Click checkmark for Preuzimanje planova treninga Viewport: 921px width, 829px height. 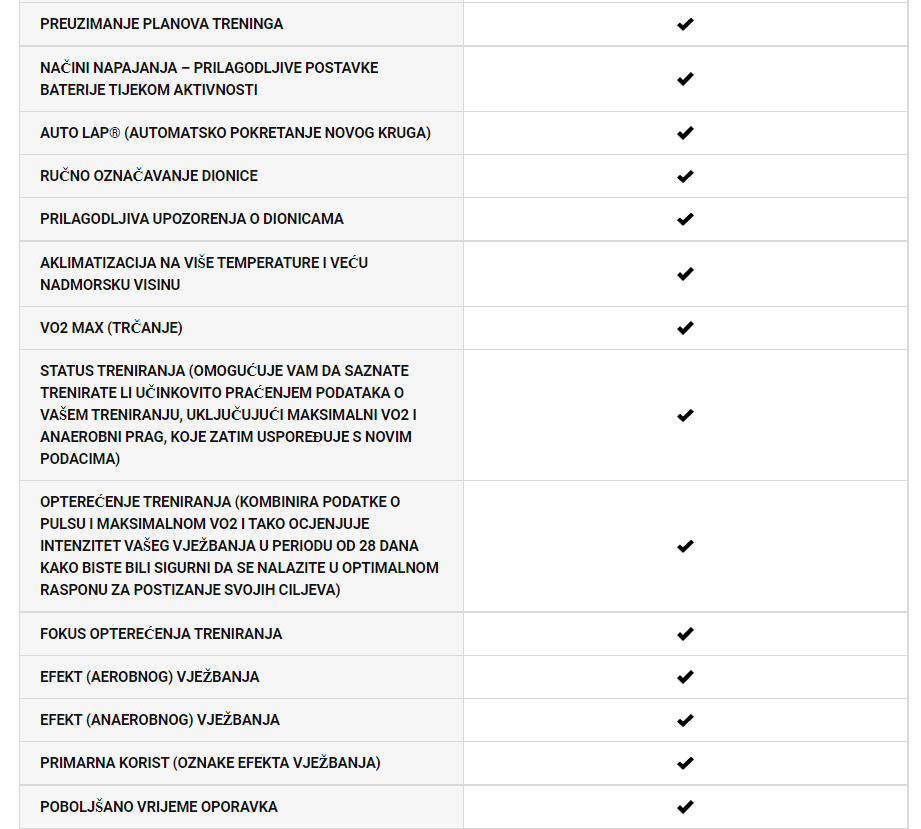click(685, 24)
